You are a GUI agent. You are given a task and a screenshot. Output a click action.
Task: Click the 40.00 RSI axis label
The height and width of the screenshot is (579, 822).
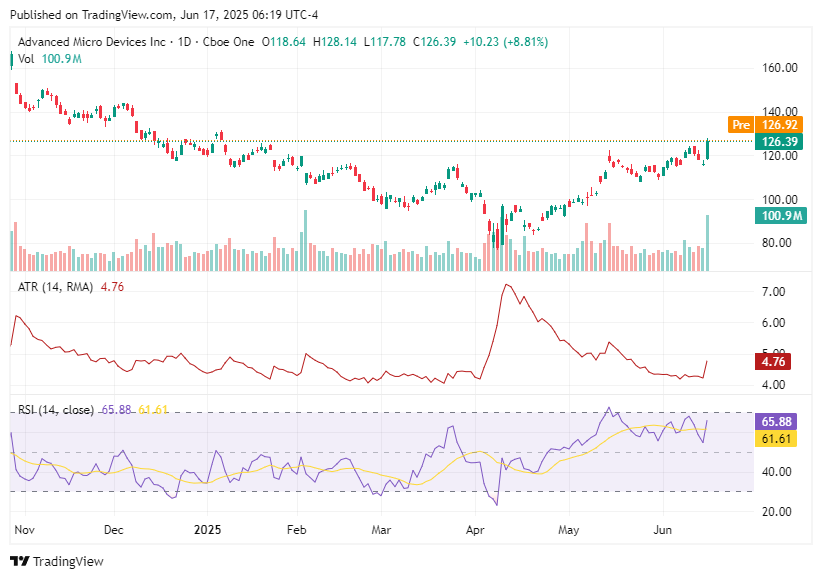[x=776, y=472]
